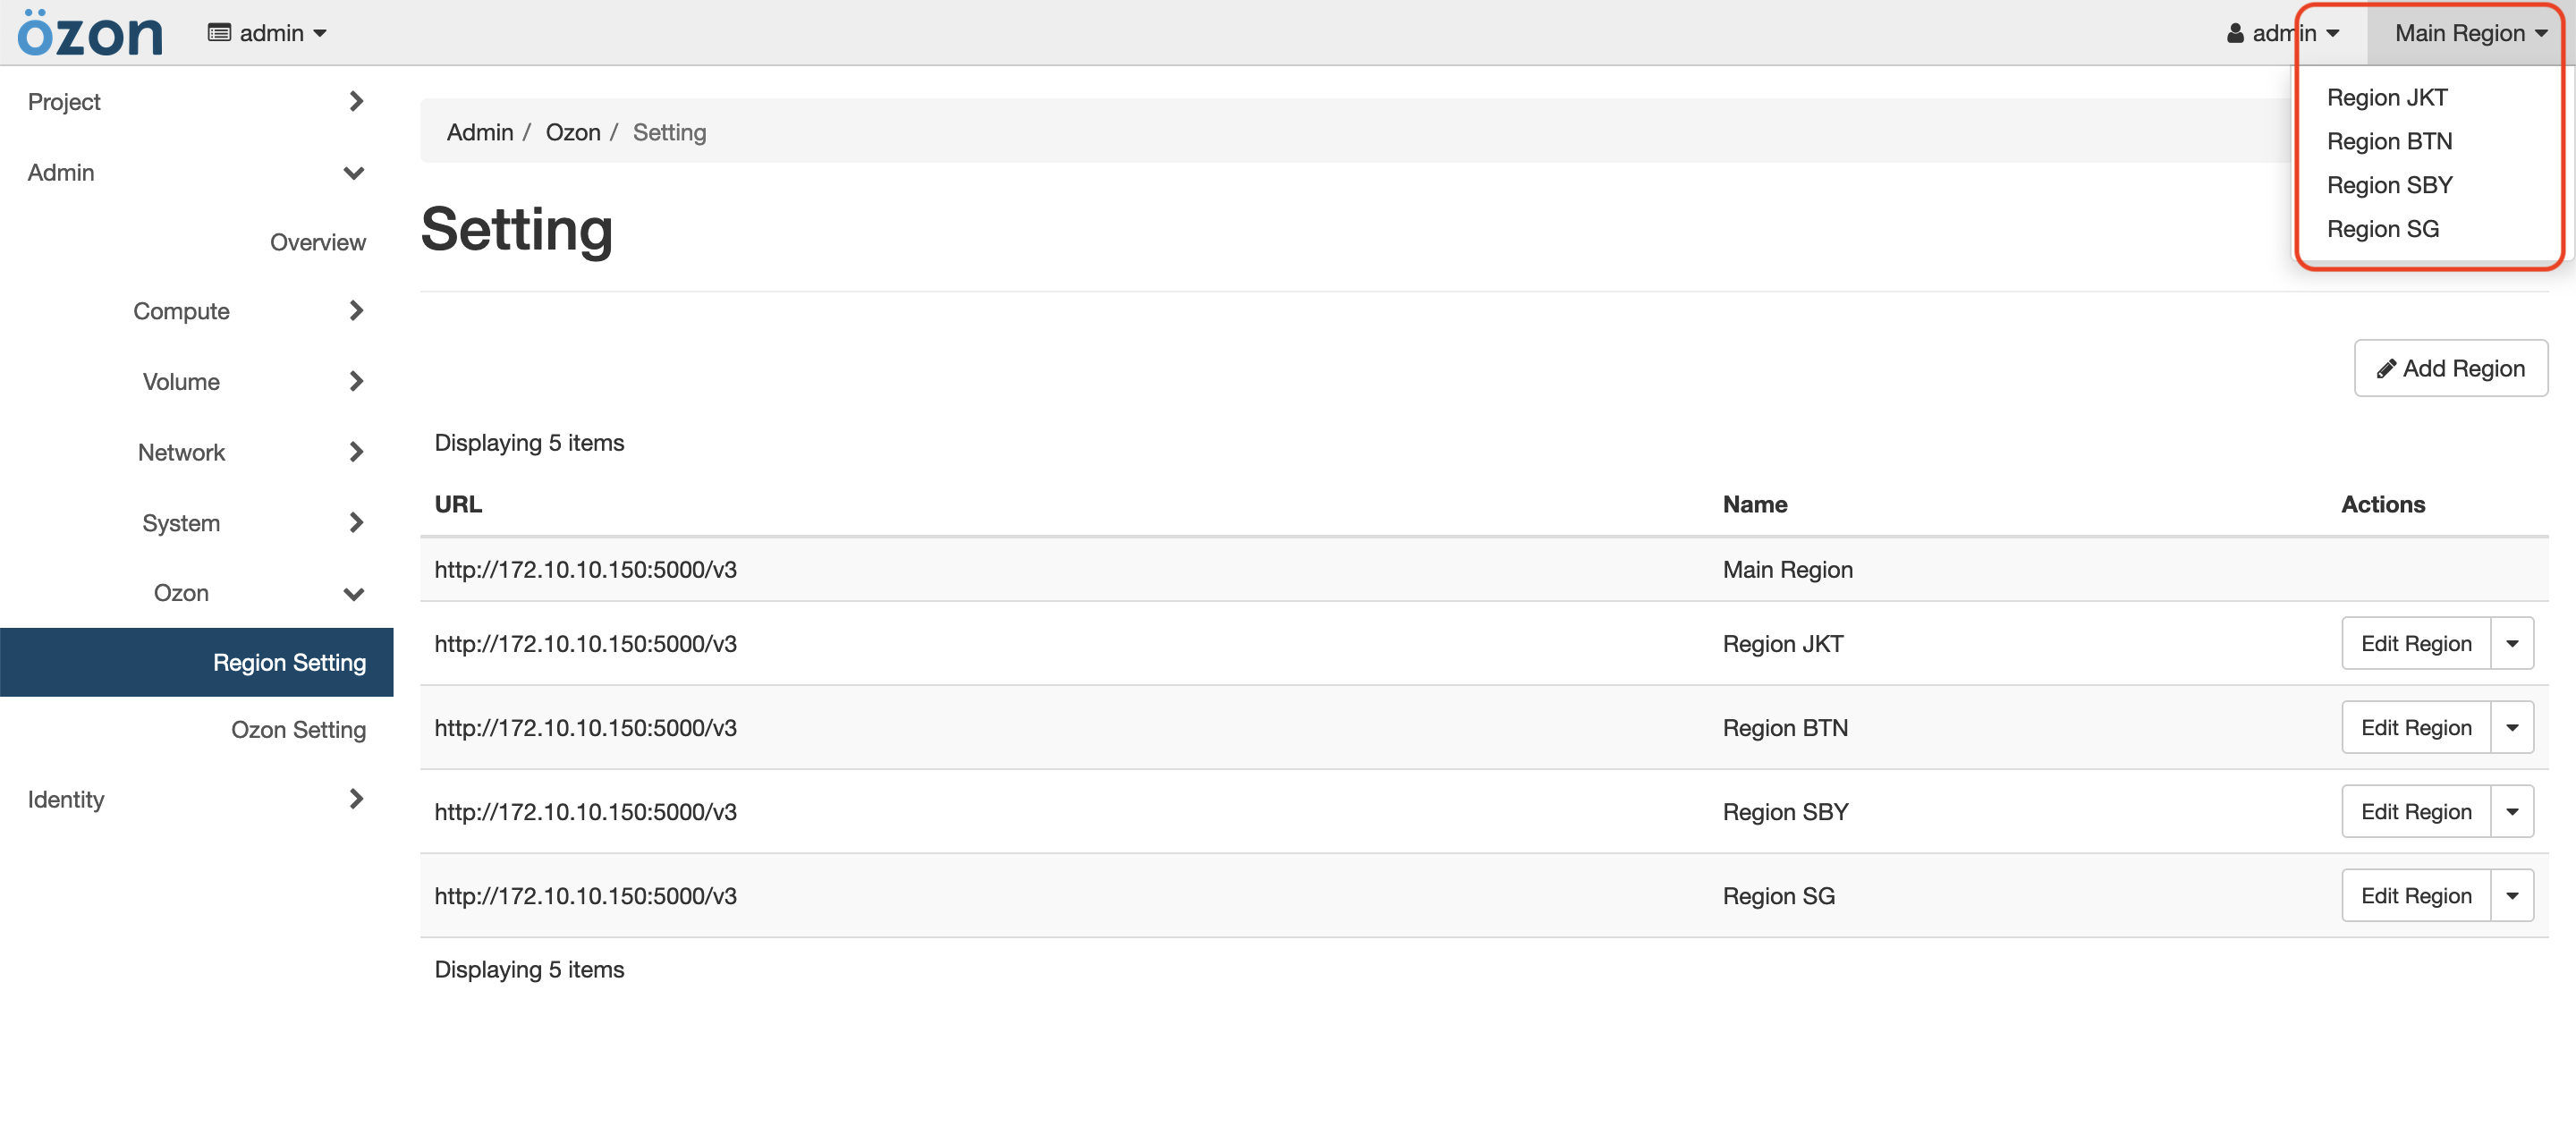Select Region JKT from region menu
The image size is (2576, 1143).
pos(2387,97)
